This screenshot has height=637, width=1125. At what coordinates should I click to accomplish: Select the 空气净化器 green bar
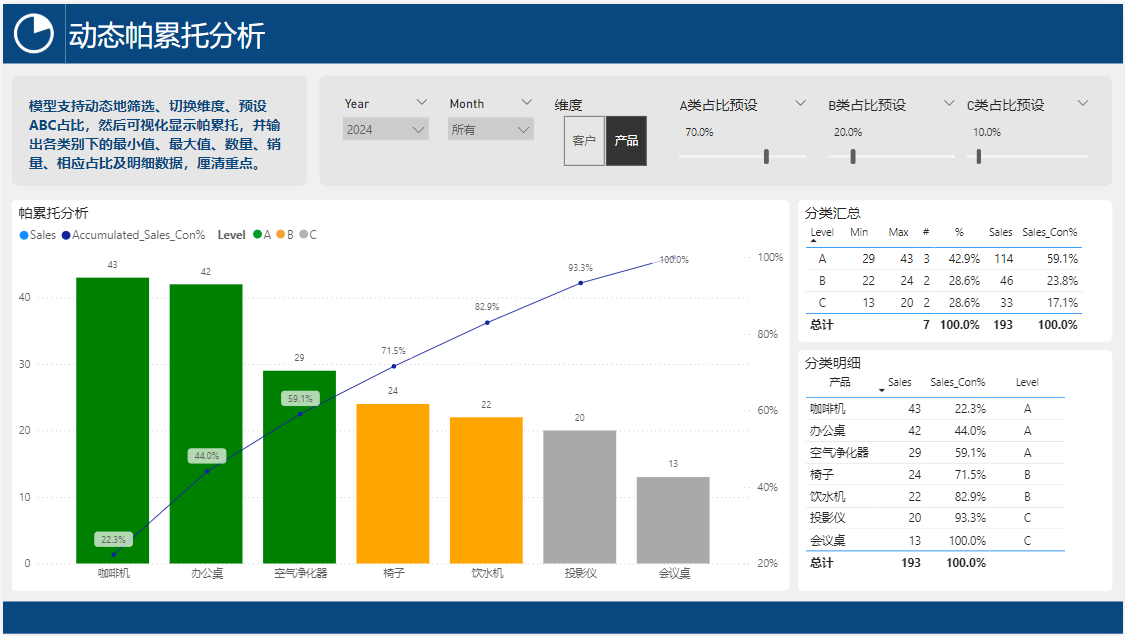pos(299,467)
